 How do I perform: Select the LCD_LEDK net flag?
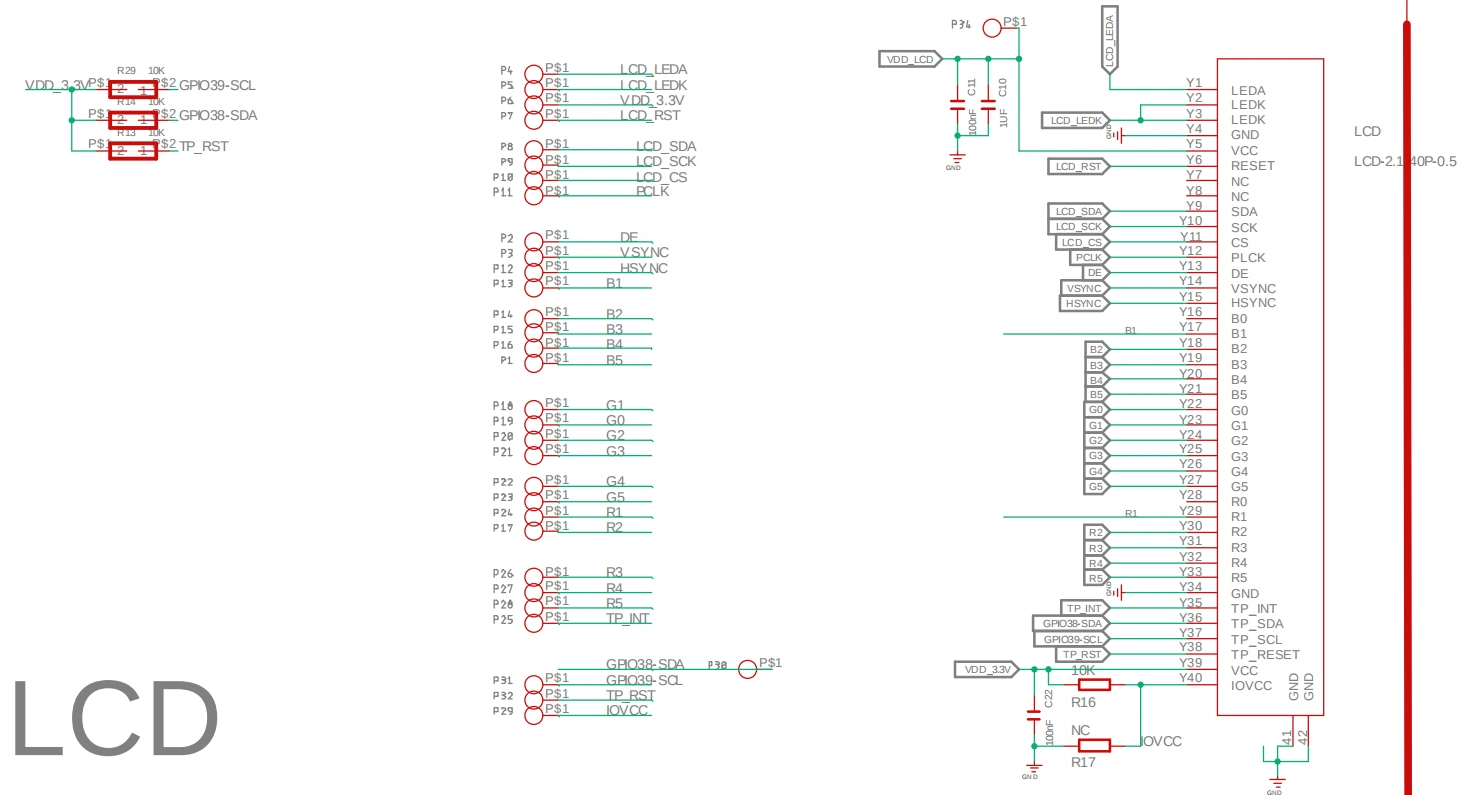click(x=1078, y=121)
